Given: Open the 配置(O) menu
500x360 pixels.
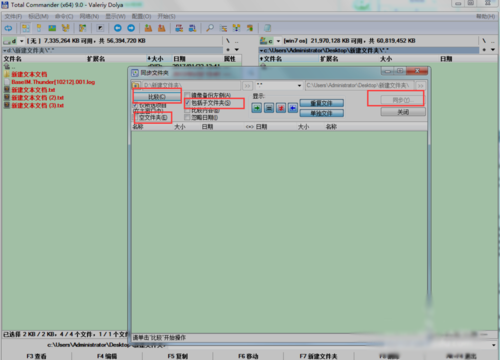Looking at the screenshot, I should (x=141, y=16).
